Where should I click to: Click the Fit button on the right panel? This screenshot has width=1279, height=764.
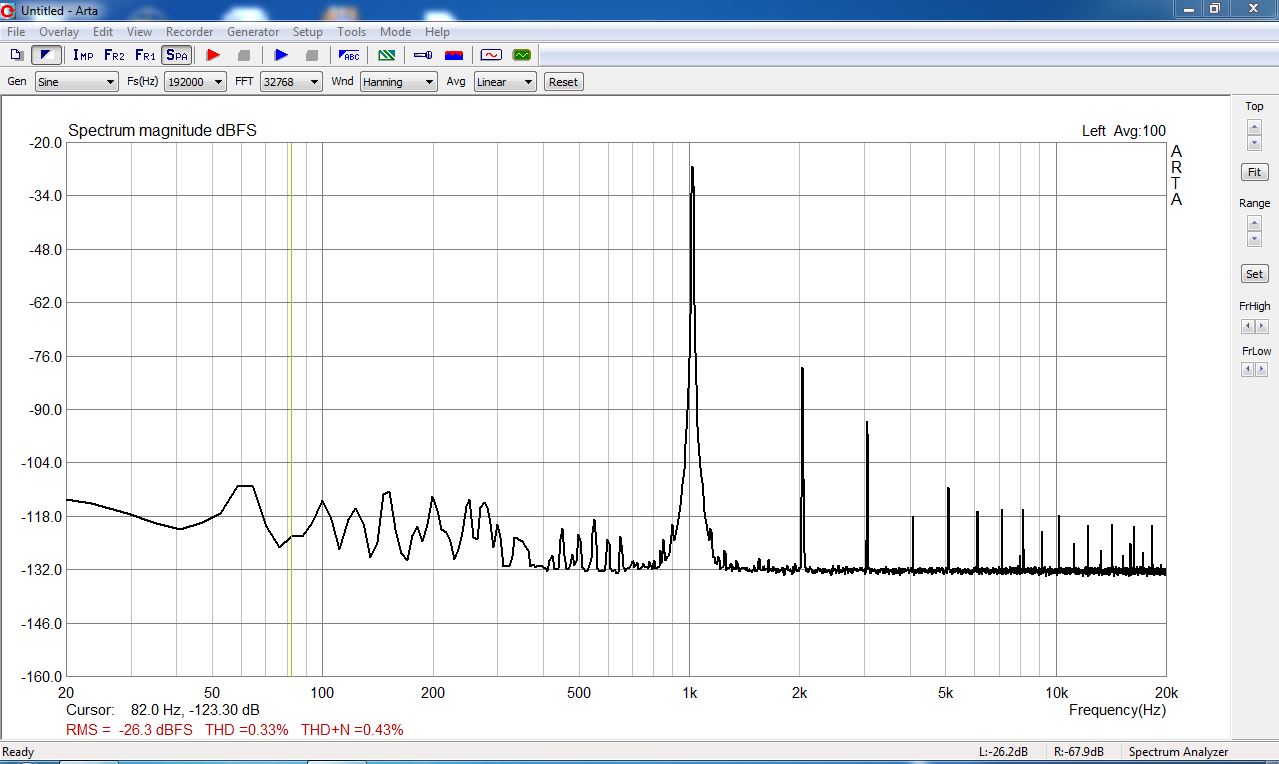tap(1254, 172)
